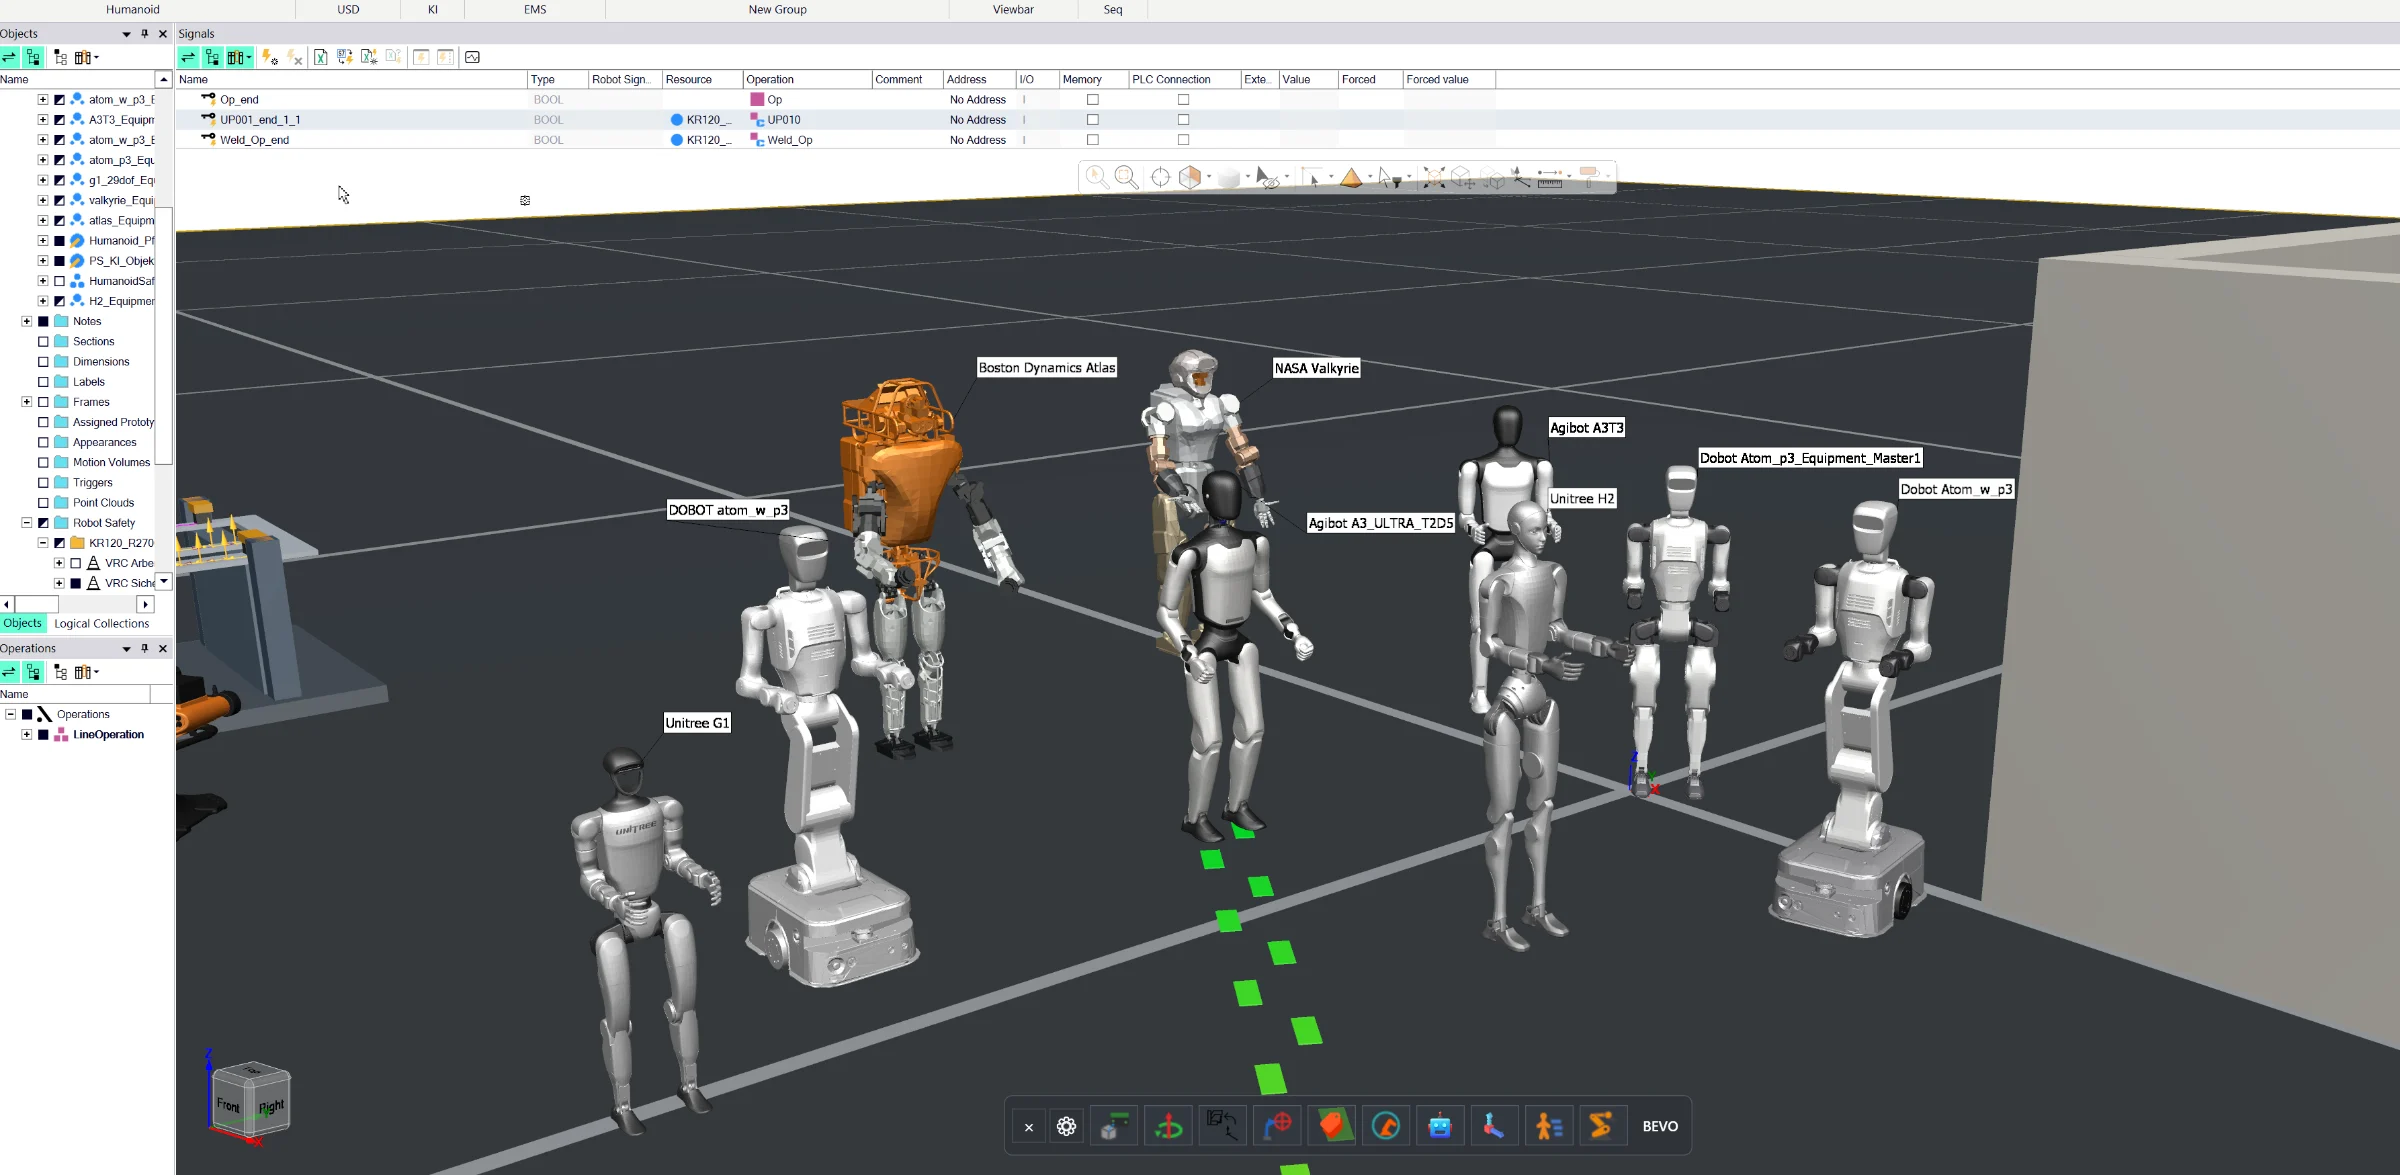
Task: Click the export signals to Excel icon
Action: click(320, 57)
